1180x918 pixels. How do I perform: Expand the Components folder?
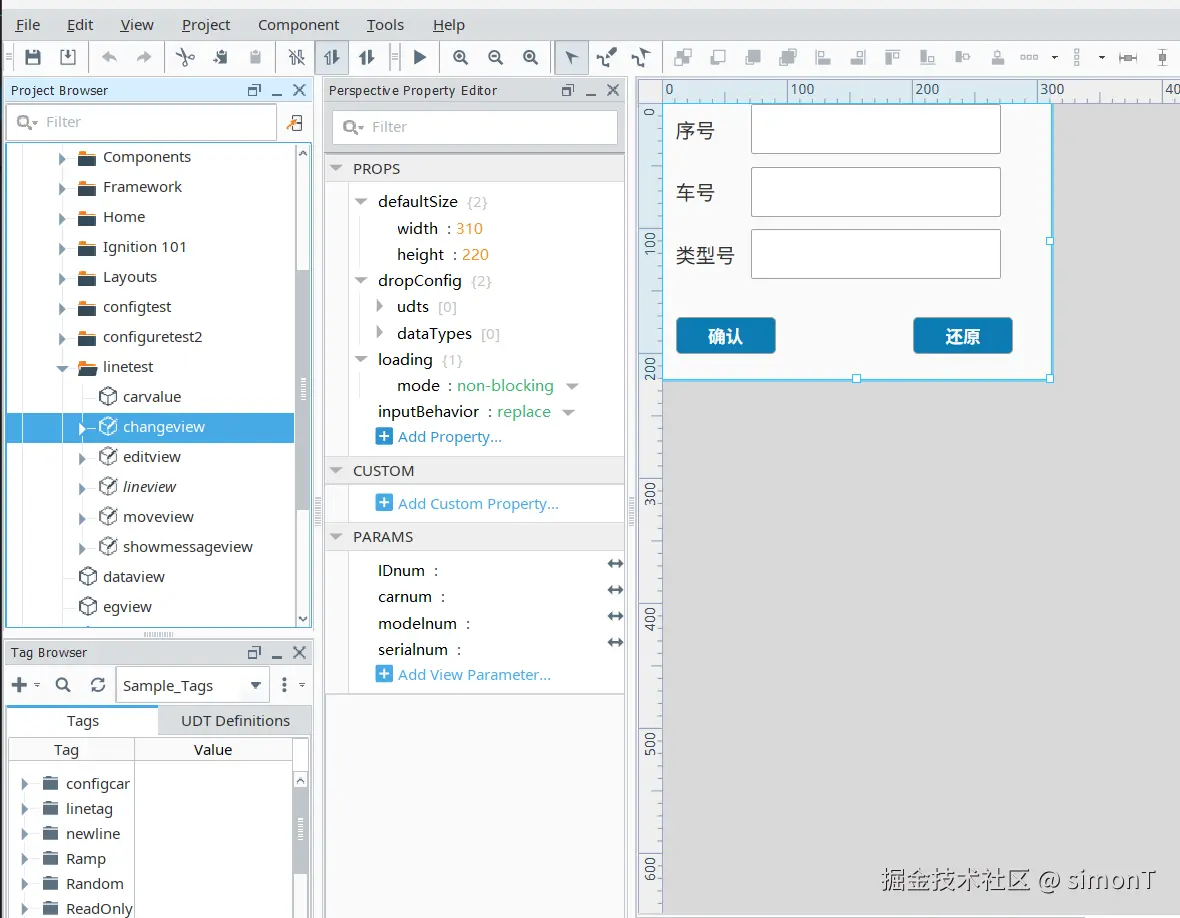(x=62, y=158)
